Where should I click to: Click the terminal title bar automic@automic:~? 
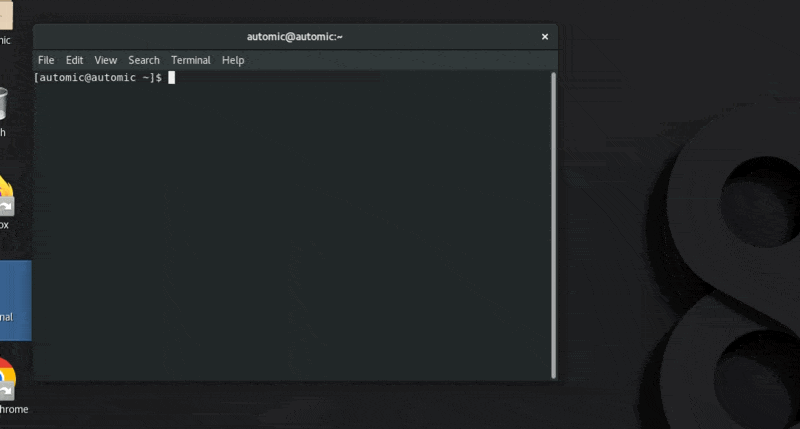click(295, 37)
